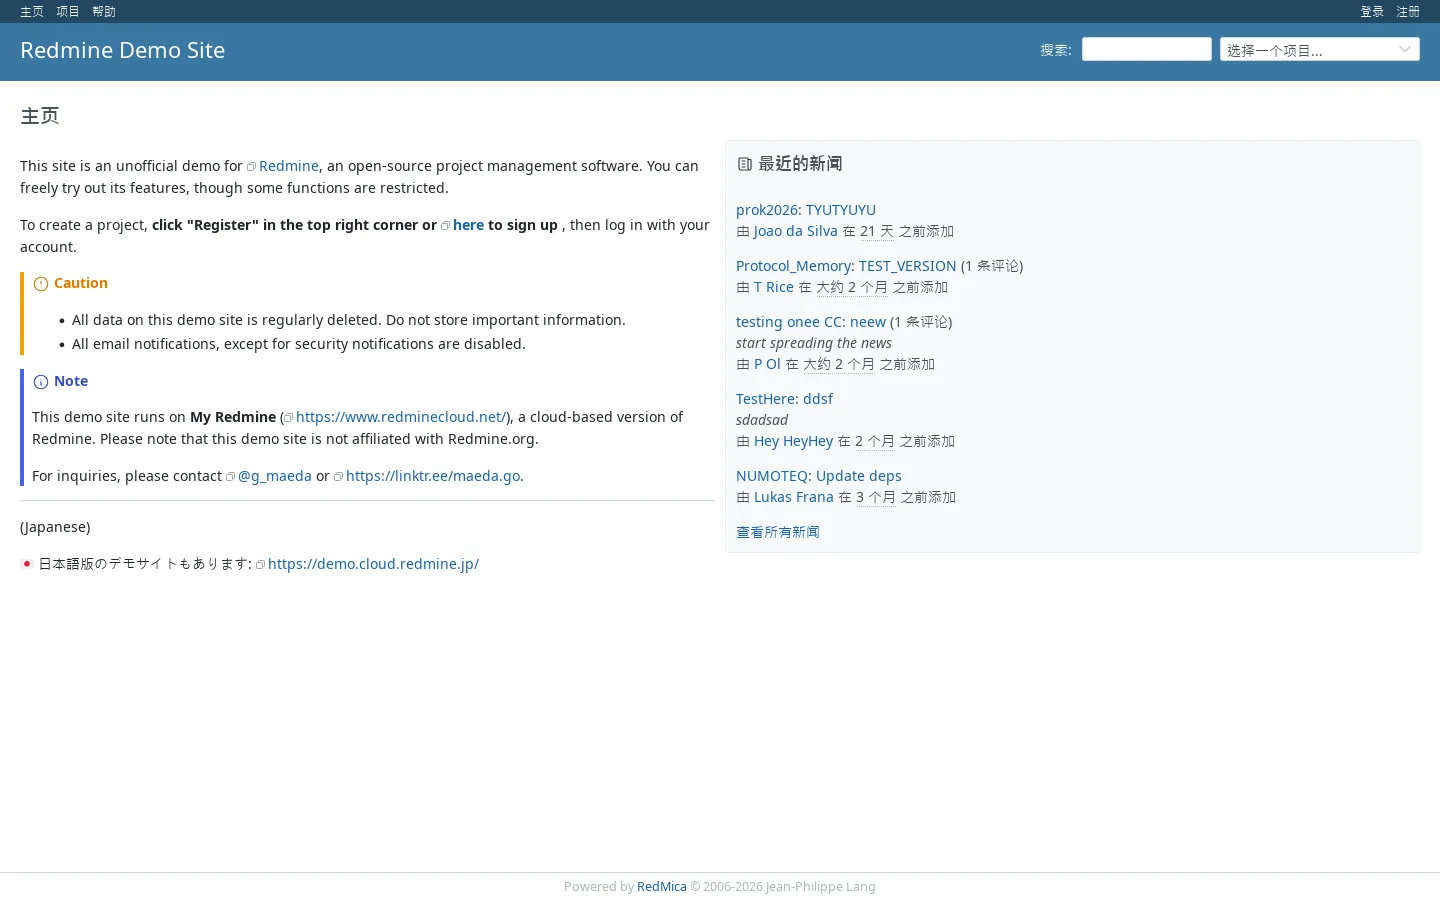Click 查看所有新闻 view all news

tap(778, 532)
